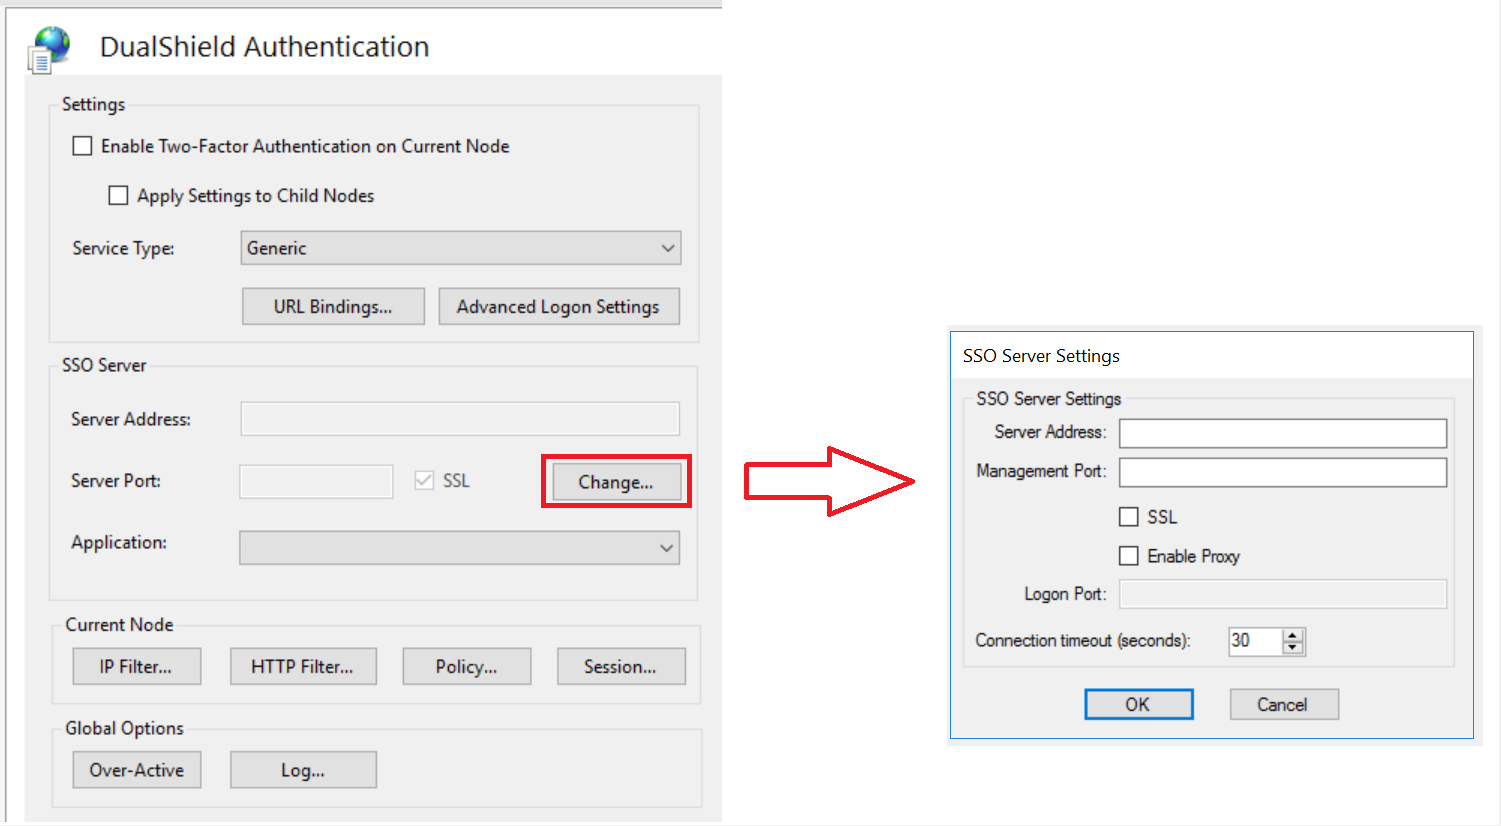This screenshot has height=826, width=1501.
Task: Check Apply Settings to Child Nodes
Action: pyautogui.click(x=119, y=196)
